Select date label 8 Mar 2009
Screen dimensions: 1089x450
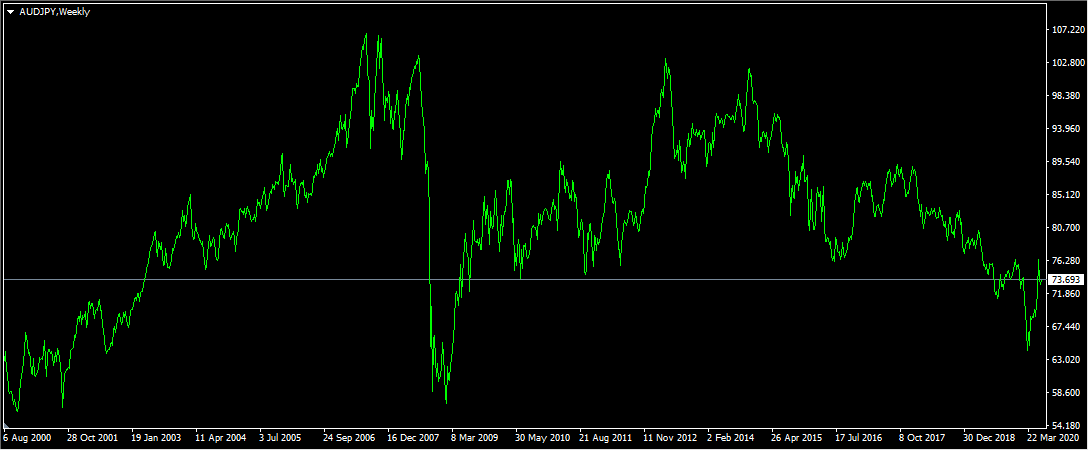pyautogui.click(x=474, y=439)
